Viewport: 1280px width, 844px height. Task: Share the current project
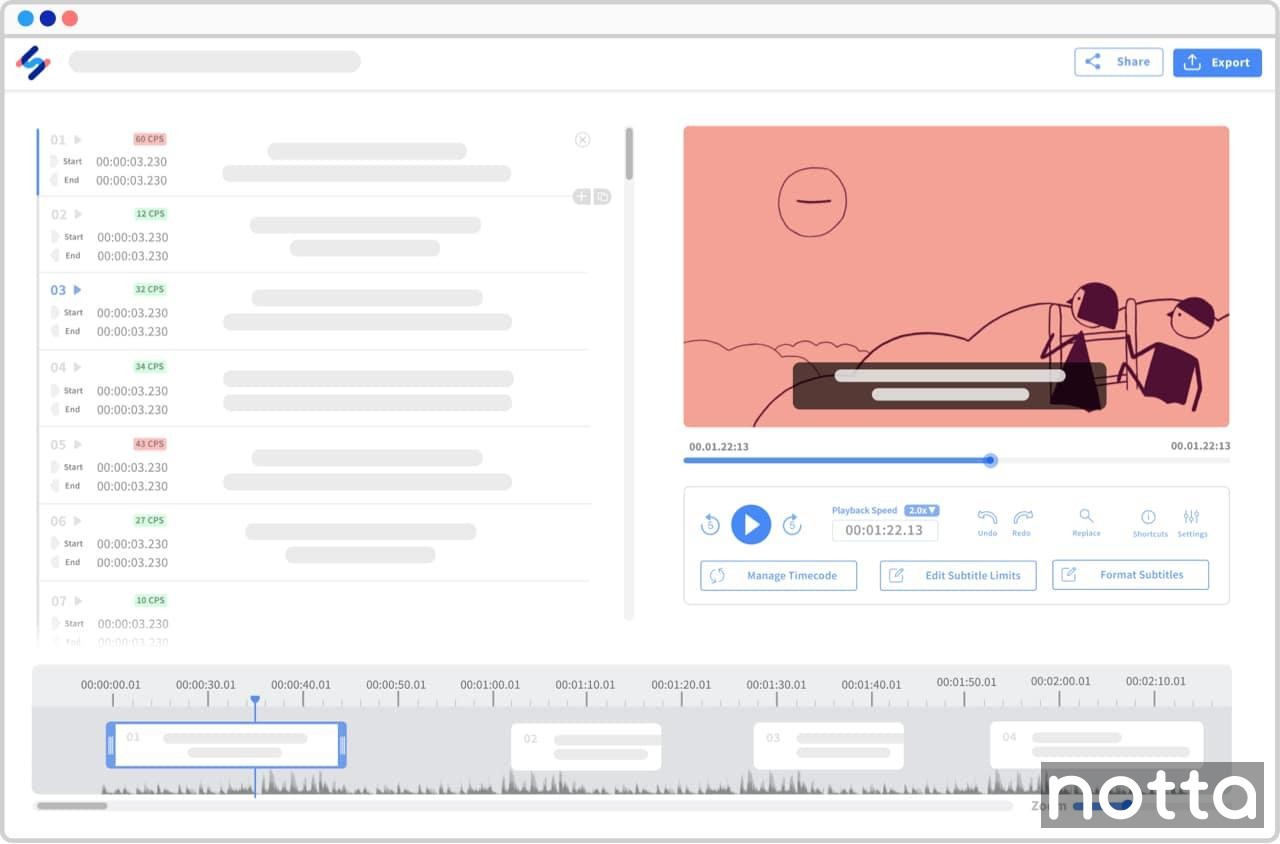coord(1118,61)
